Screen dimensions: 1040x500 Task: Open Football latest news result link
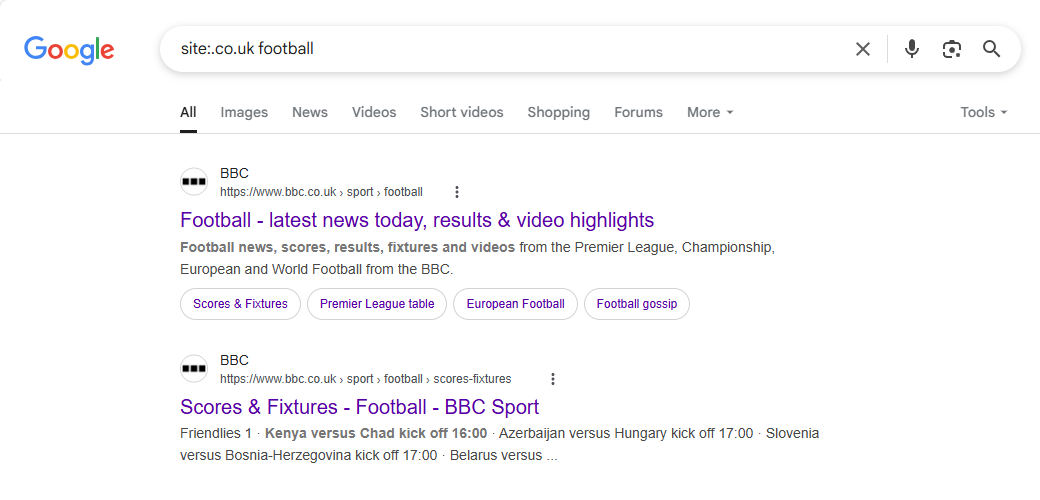417,220
